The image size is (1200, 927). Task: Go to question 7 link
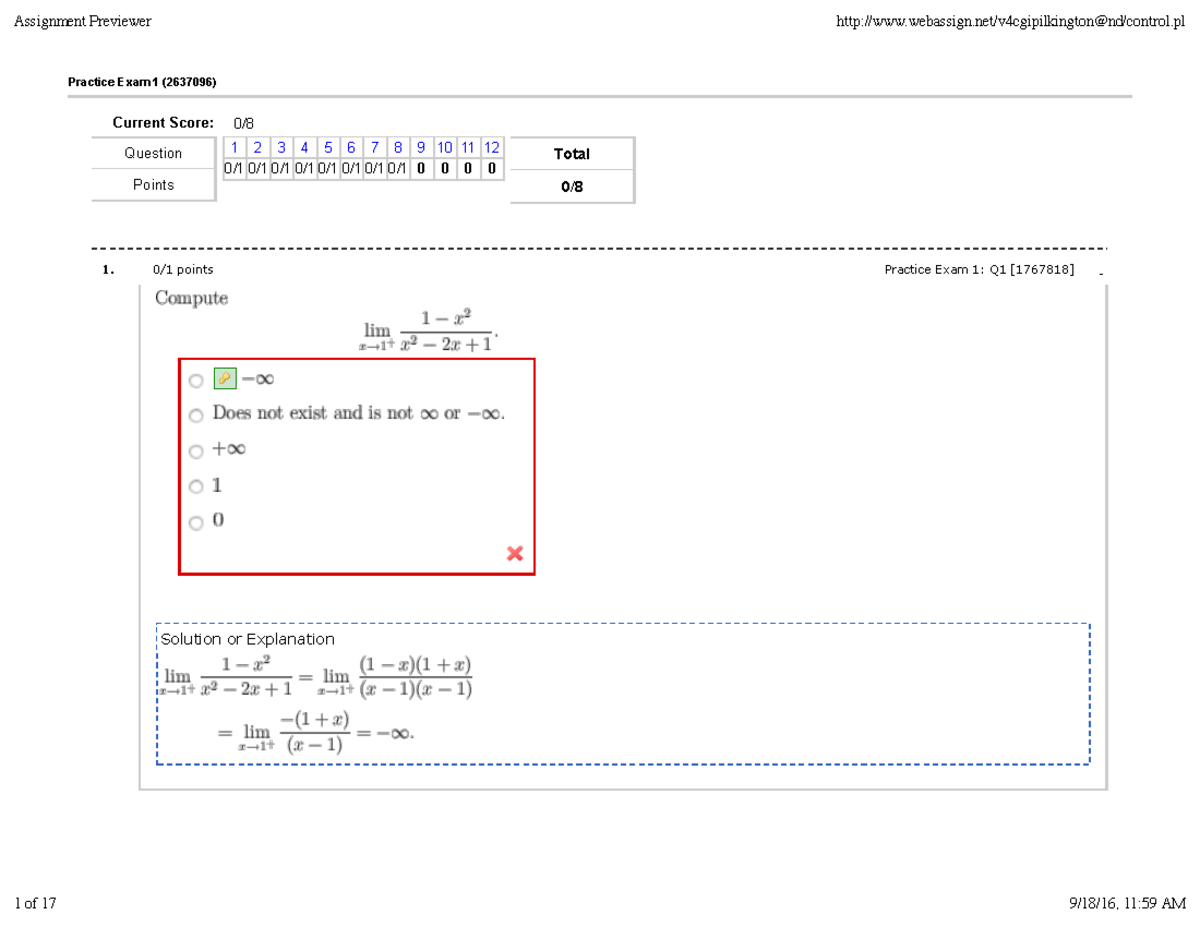coord(375,148)
